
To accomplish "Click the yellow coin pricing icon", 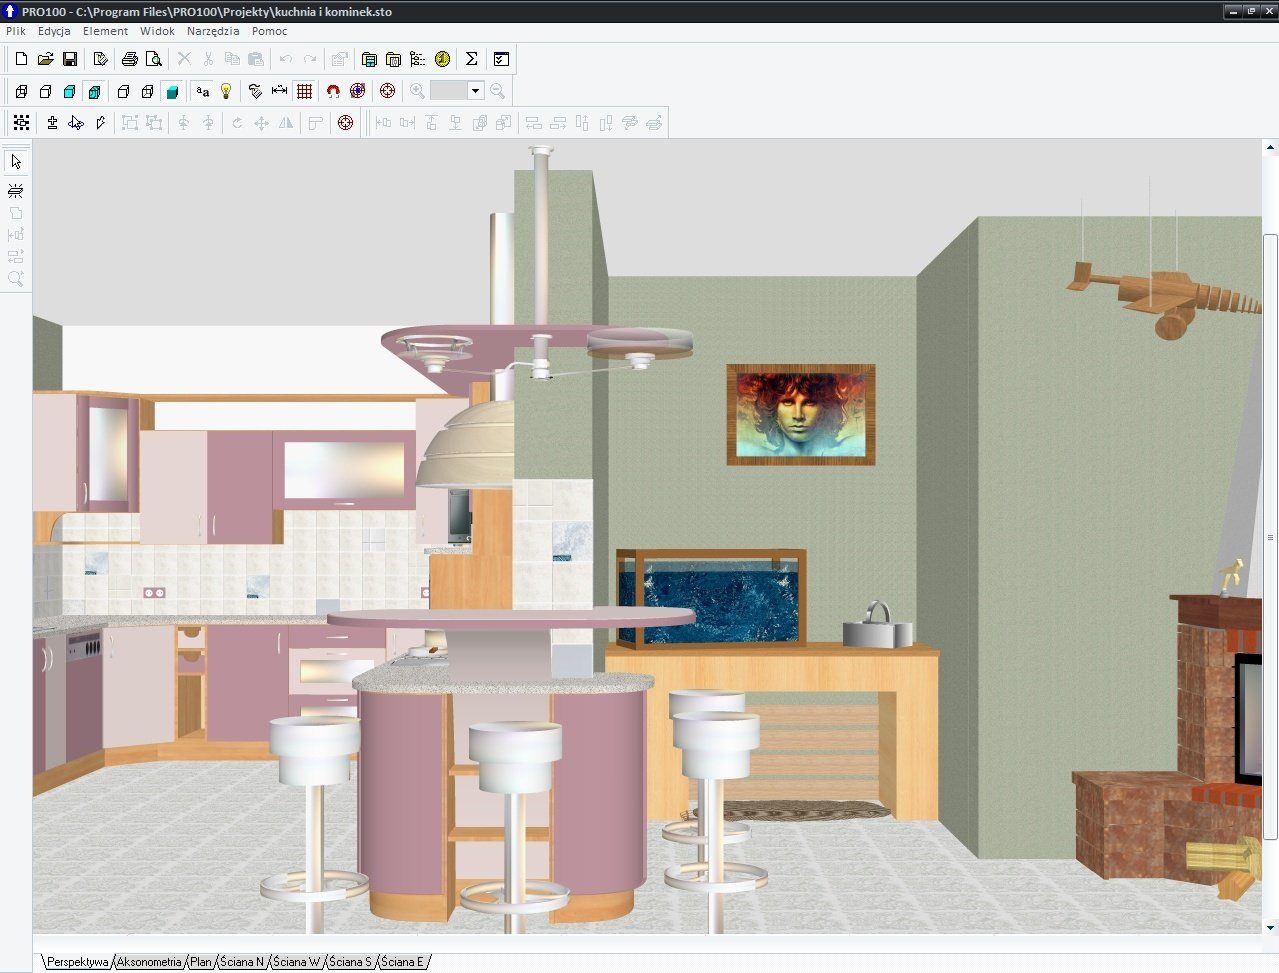I will pyautogui.click(x=443, y=59).
